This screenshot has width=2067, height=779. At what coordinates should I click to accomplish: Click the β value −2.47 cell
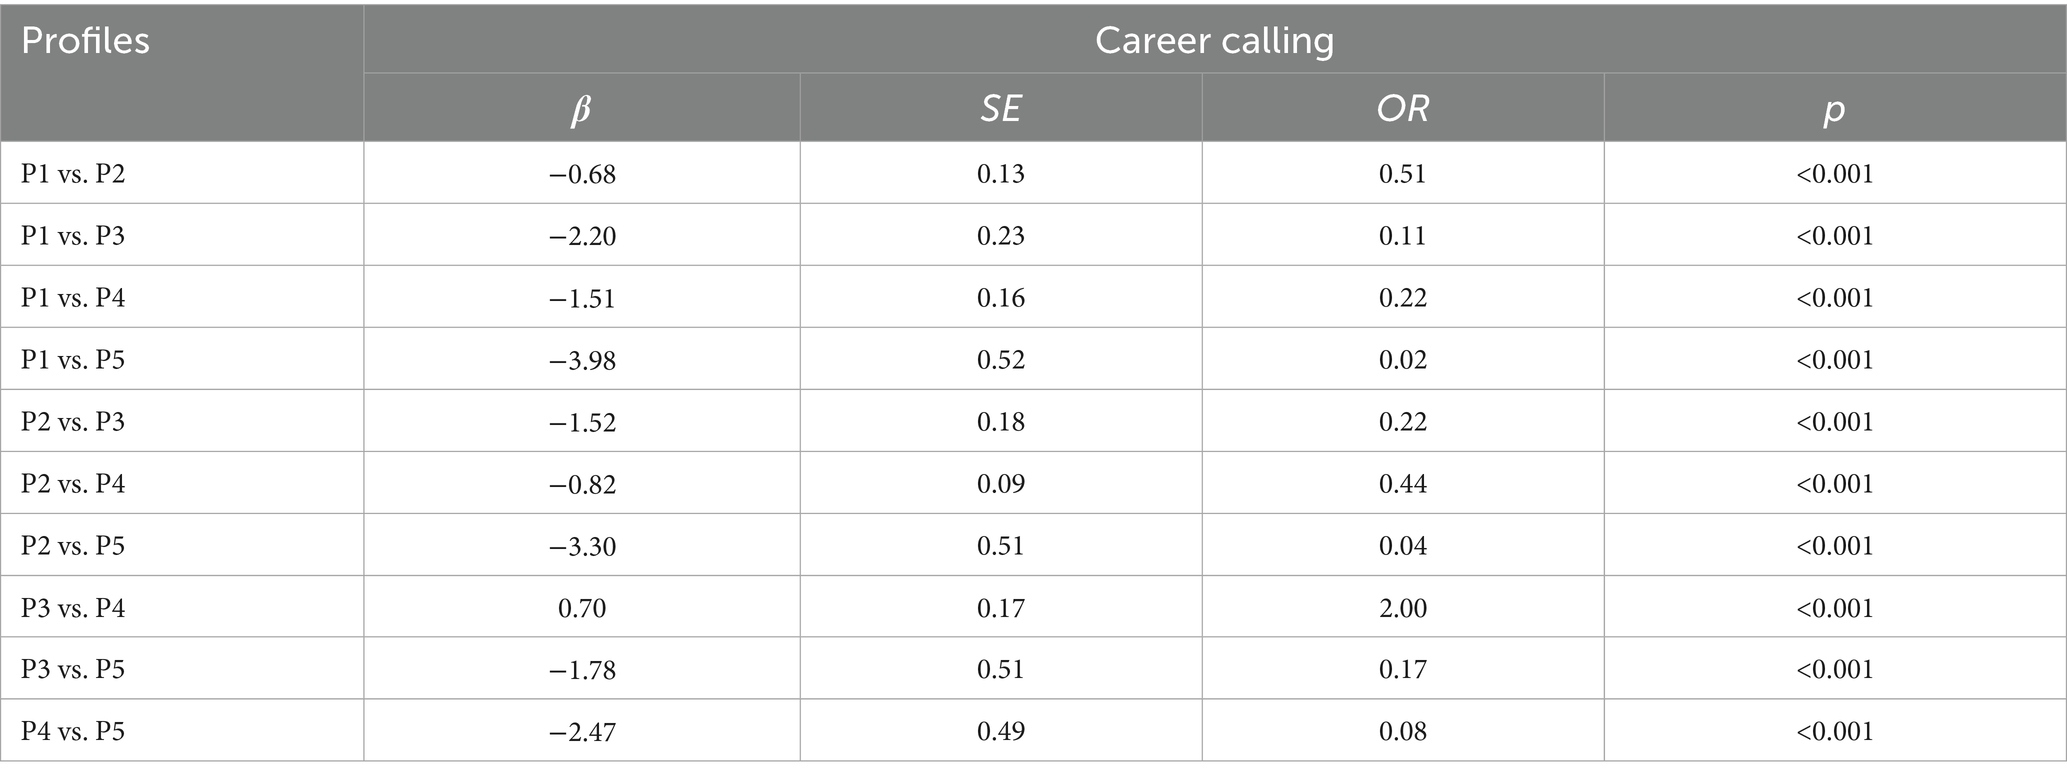(x=582, y=732)
